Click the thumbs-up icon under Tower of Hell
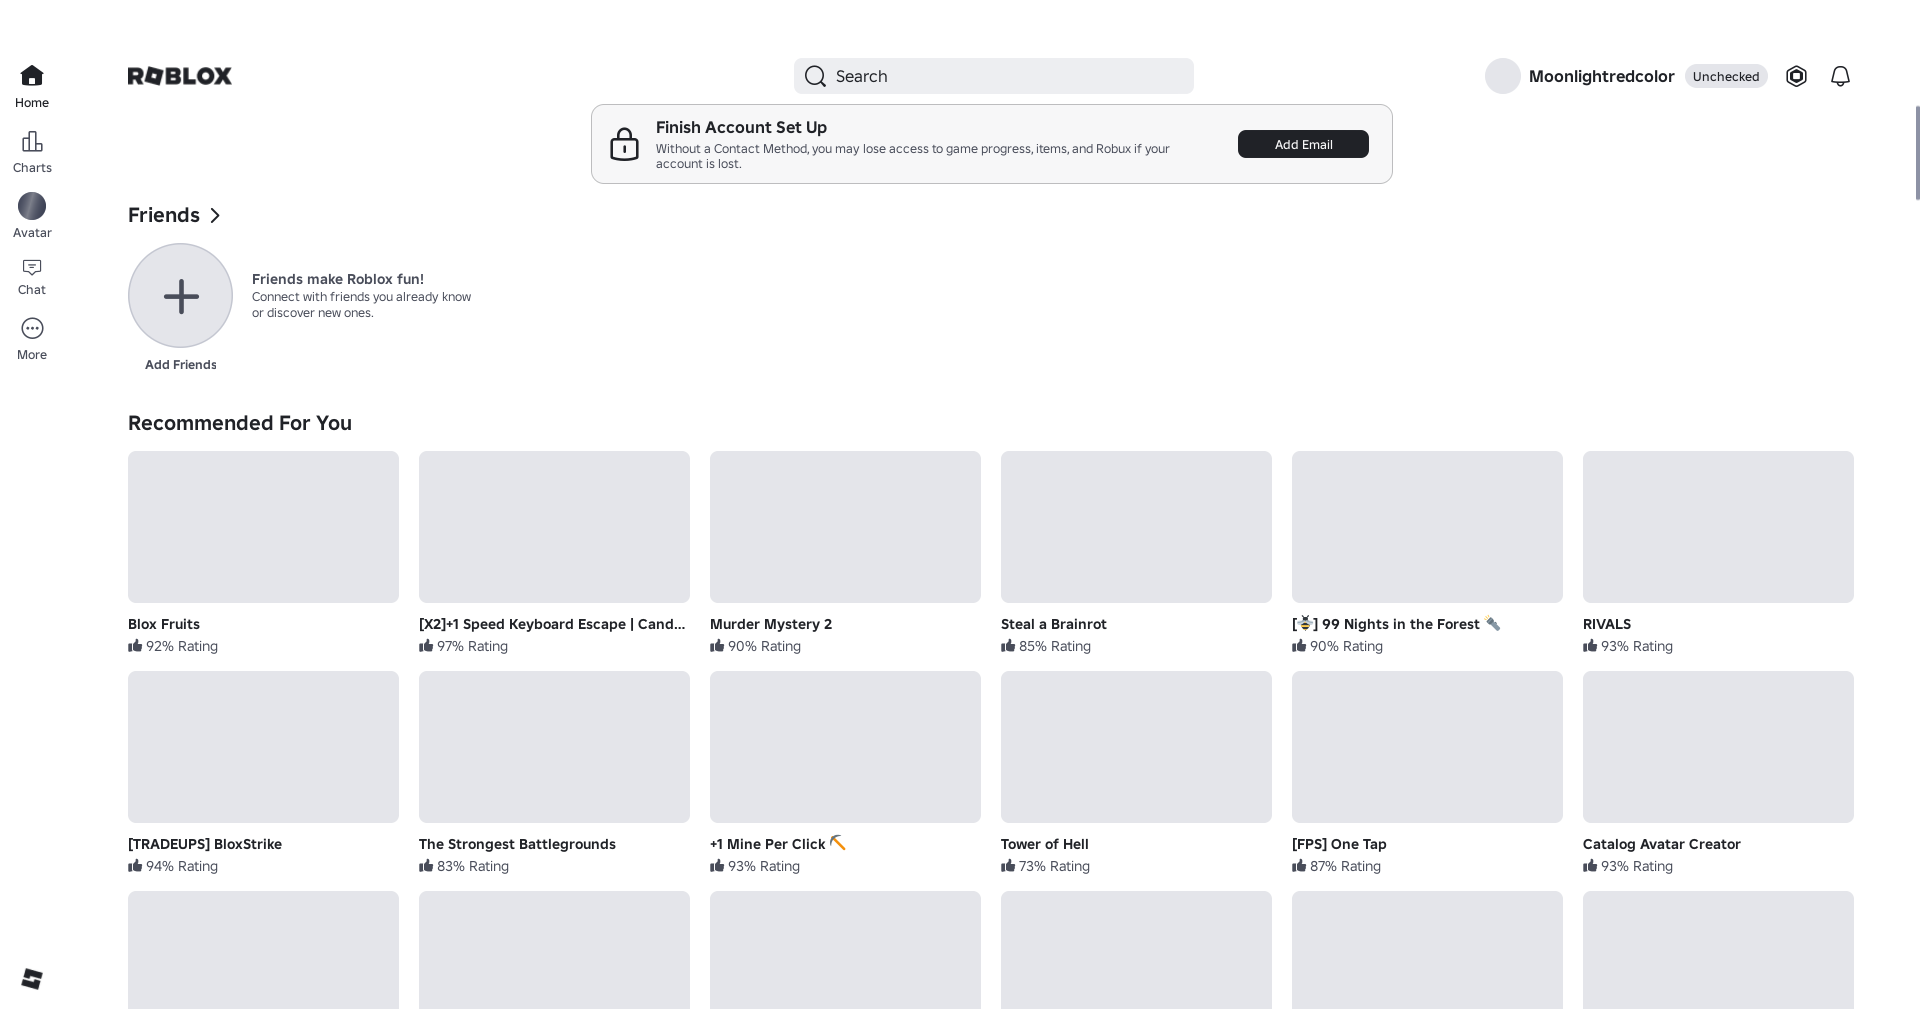Image resolution: width=1920 pixels, height=1009 pixels. pyautogui.click(x=1008, y=866)
